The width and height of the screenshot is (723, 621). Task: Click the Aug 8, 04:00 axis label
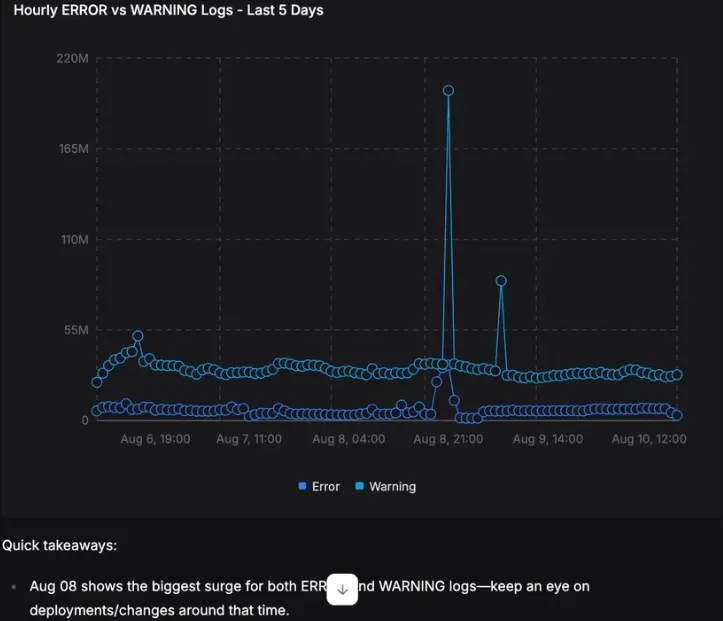(348, 439)
